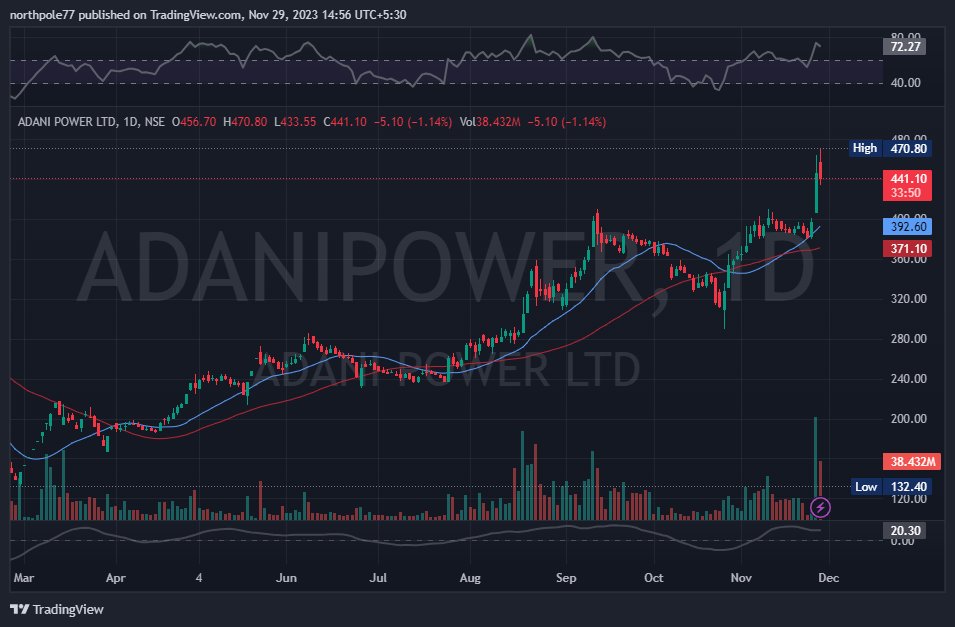Click the low price L433.55 in legend
Viewport: 955px width, 627px height.
pos(295,122)
